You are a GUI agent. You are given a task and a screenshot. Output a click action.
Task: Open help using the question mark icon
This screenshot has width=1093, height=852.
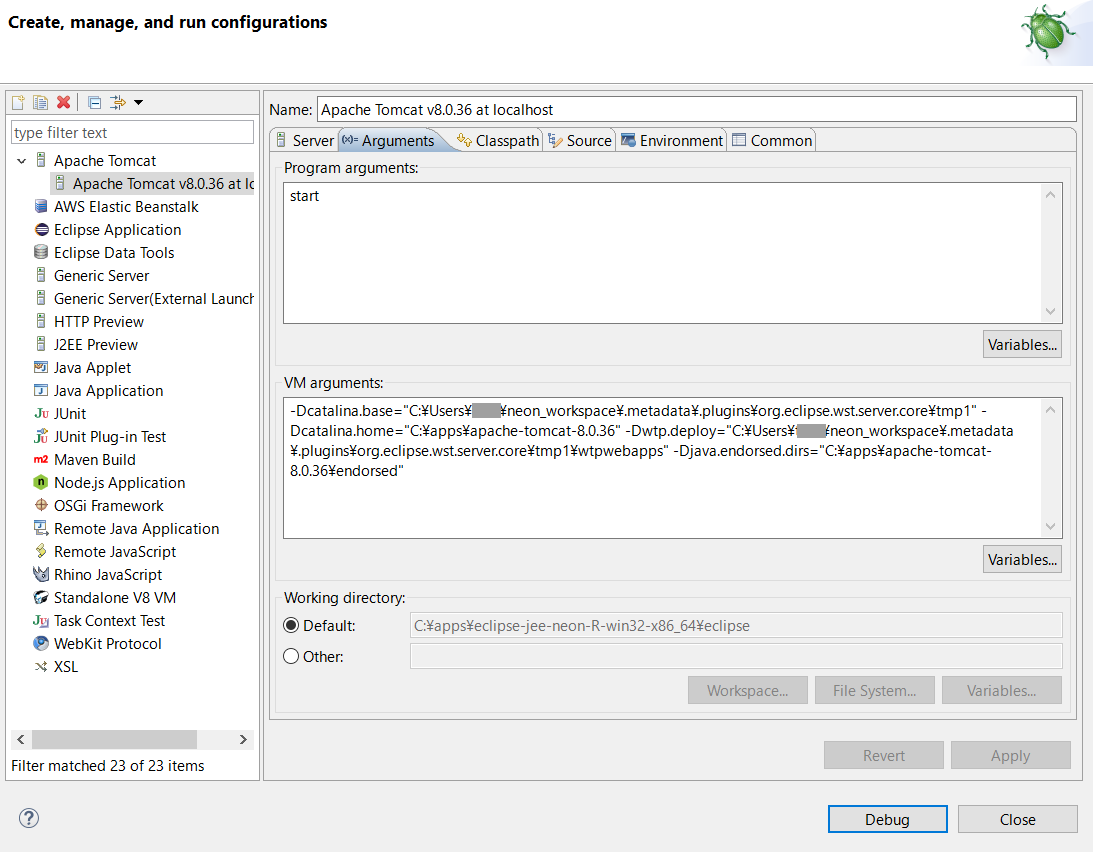click(x=28, y=818)
